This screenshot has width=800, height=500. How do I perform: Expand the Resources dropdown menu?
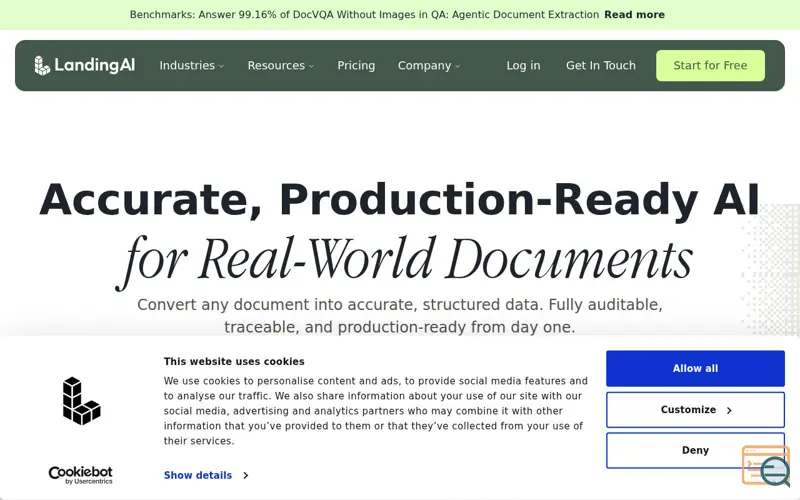281,65
